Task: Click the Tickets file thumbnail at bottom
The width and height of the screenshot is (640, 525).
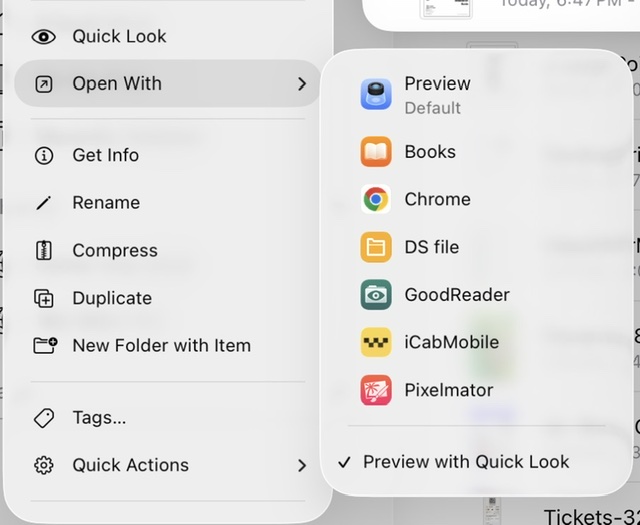Action: (492, 510)
